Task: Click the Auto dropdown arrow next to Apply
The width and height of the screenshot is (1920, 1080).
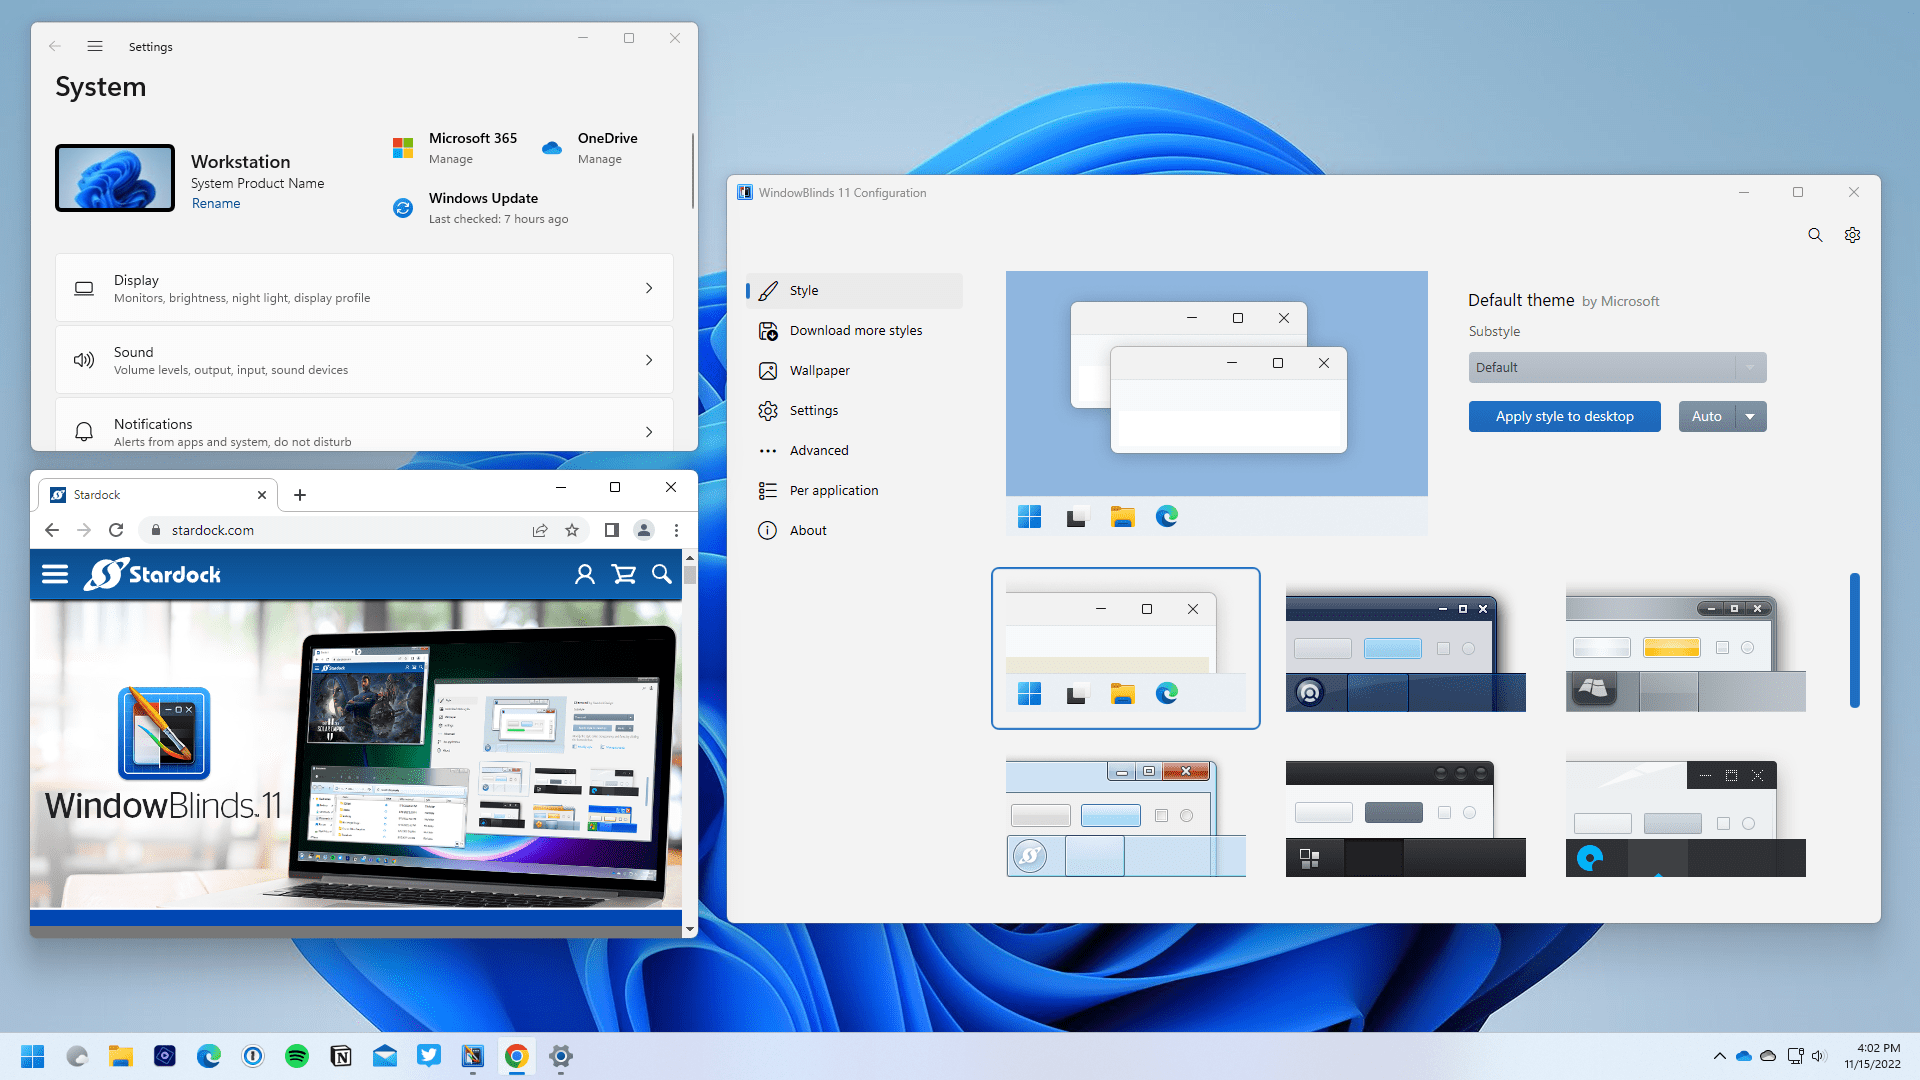Action: (x=1751, y=417)
